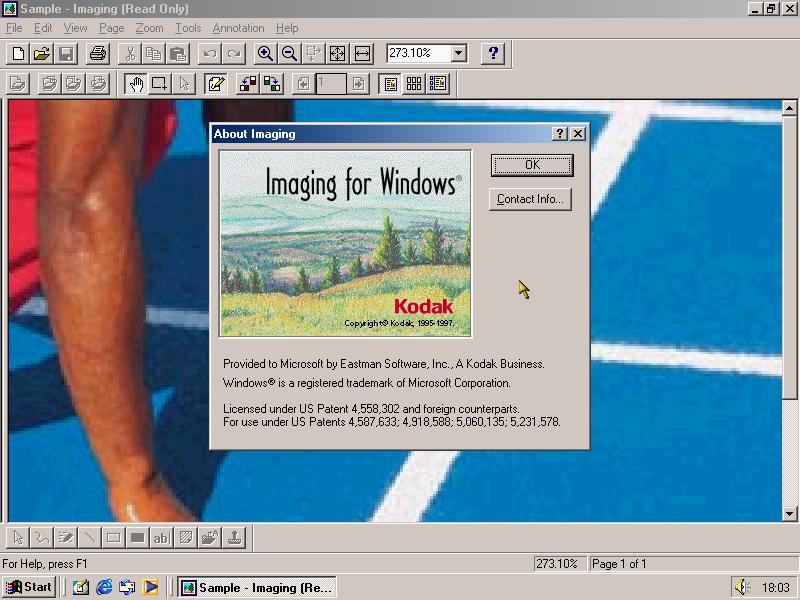Rotate the image left
The width and height of the screenshot is (800, 600).
[247, 84]
